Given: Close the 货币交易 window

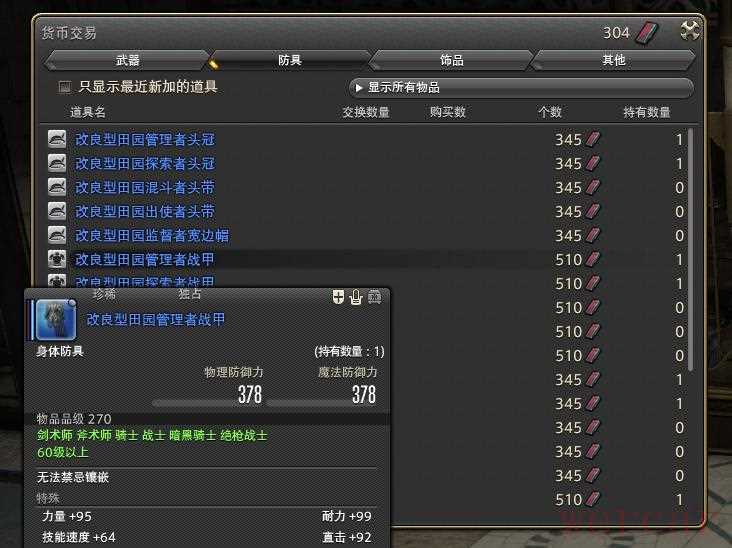Looking at the screenshot, I should pyautogui.click(x=689, y=31).
